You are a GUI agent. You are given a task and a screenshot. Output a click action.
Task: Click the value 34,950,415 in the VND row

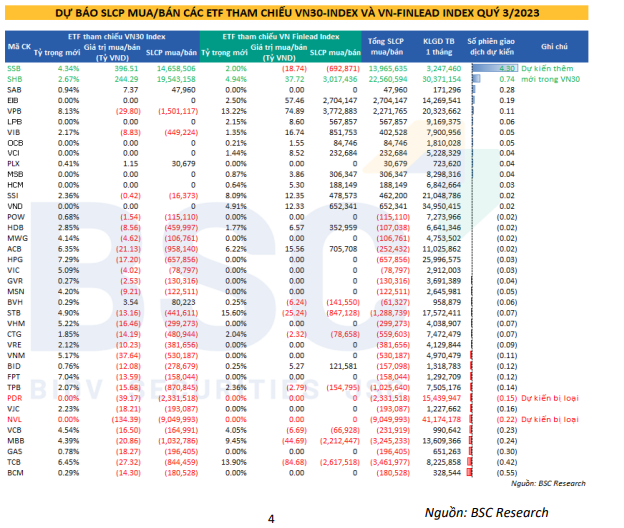[x=441, y=206]
